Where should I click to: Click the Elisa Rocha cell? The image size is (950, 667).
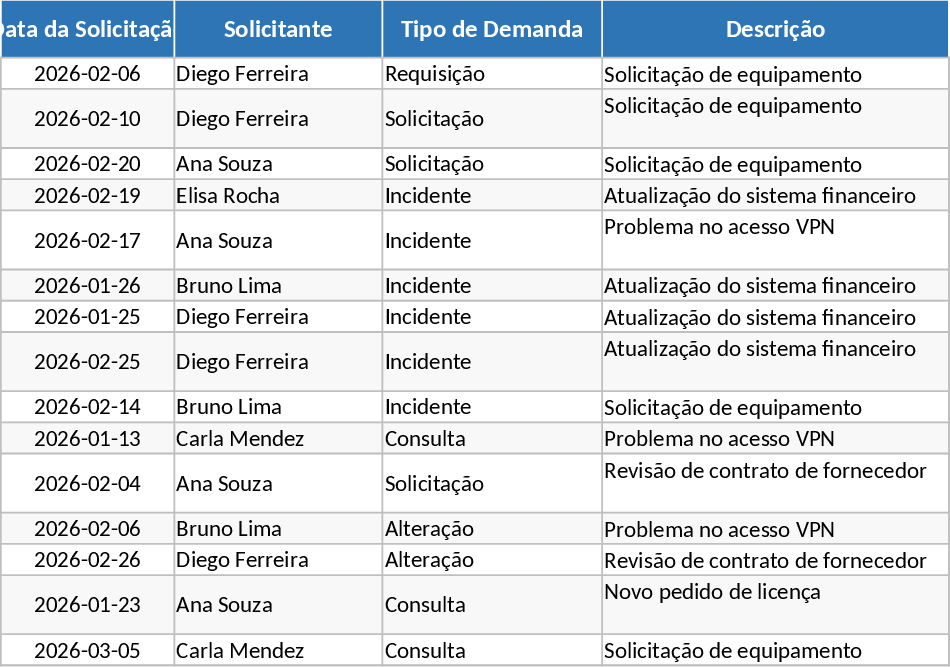(x=228, y=196)
